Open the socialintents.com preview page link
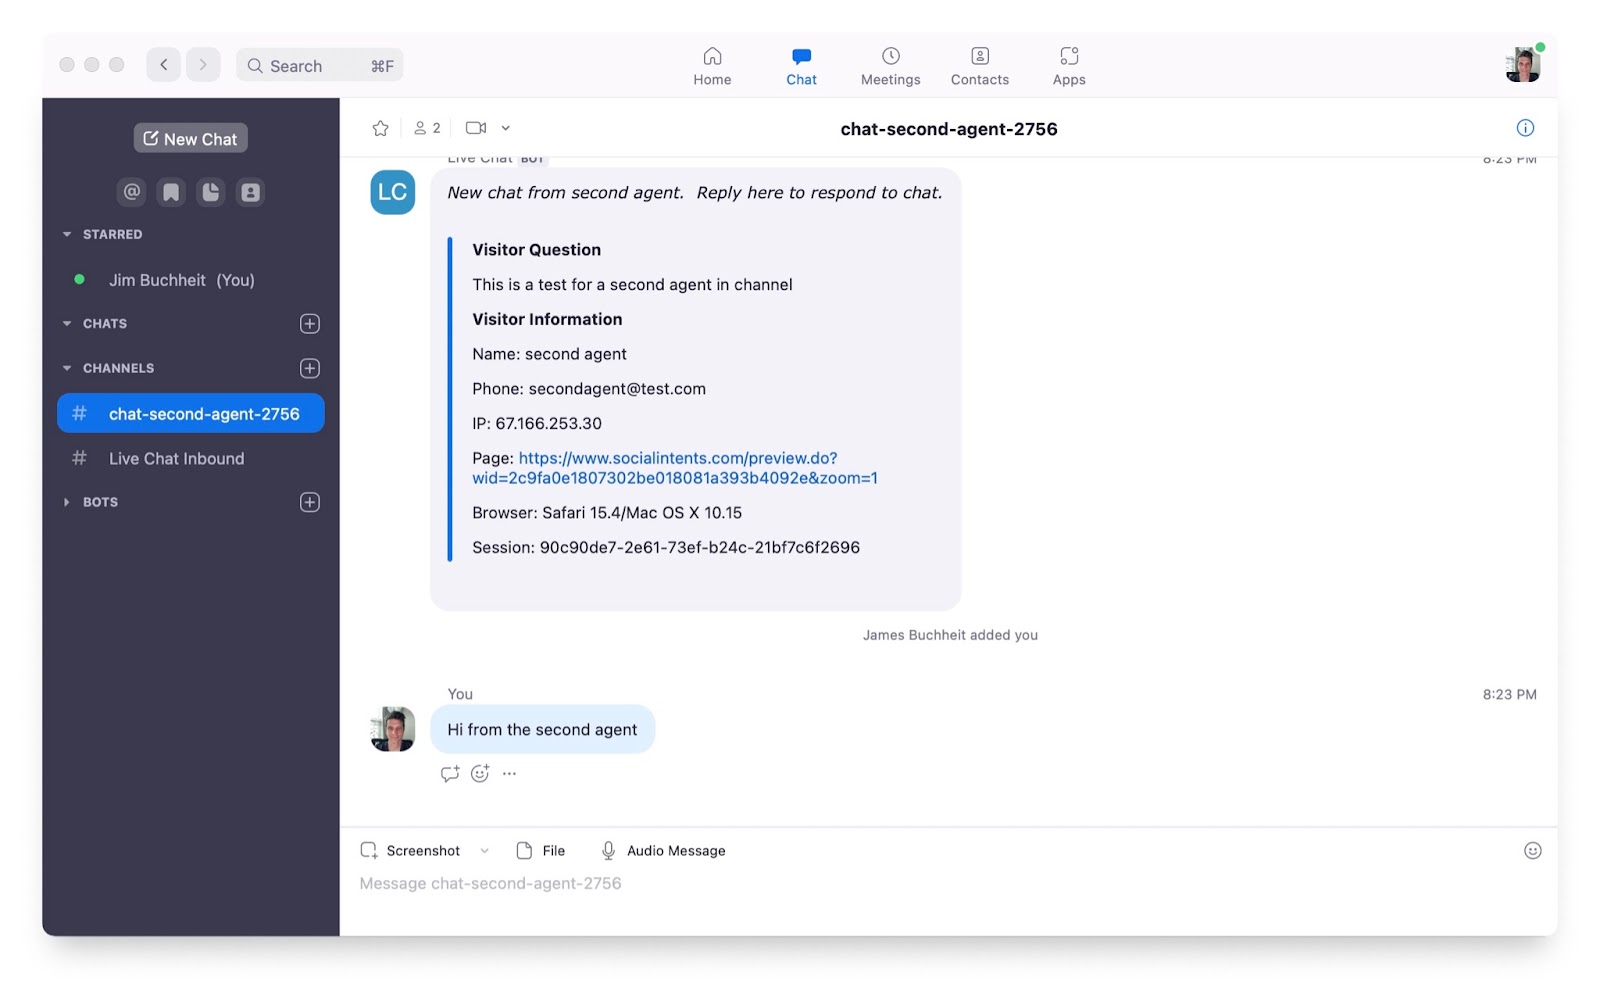 click(675, 468)
